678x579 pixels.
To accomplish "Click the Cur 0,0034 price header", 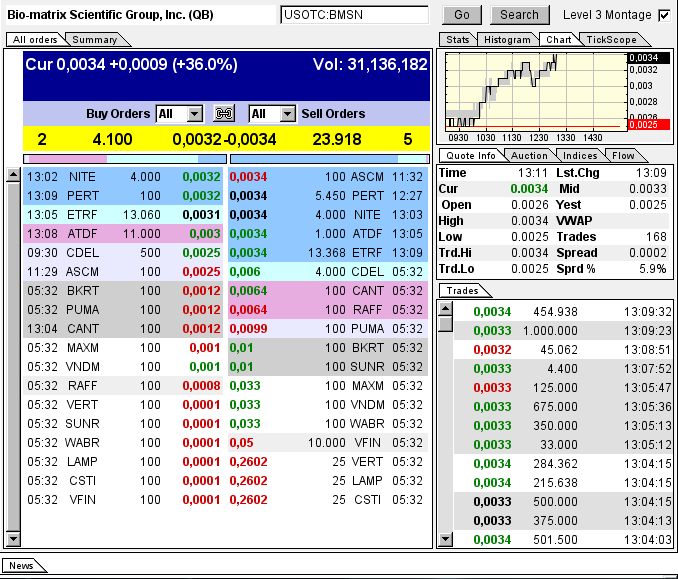I will (131, 65).
